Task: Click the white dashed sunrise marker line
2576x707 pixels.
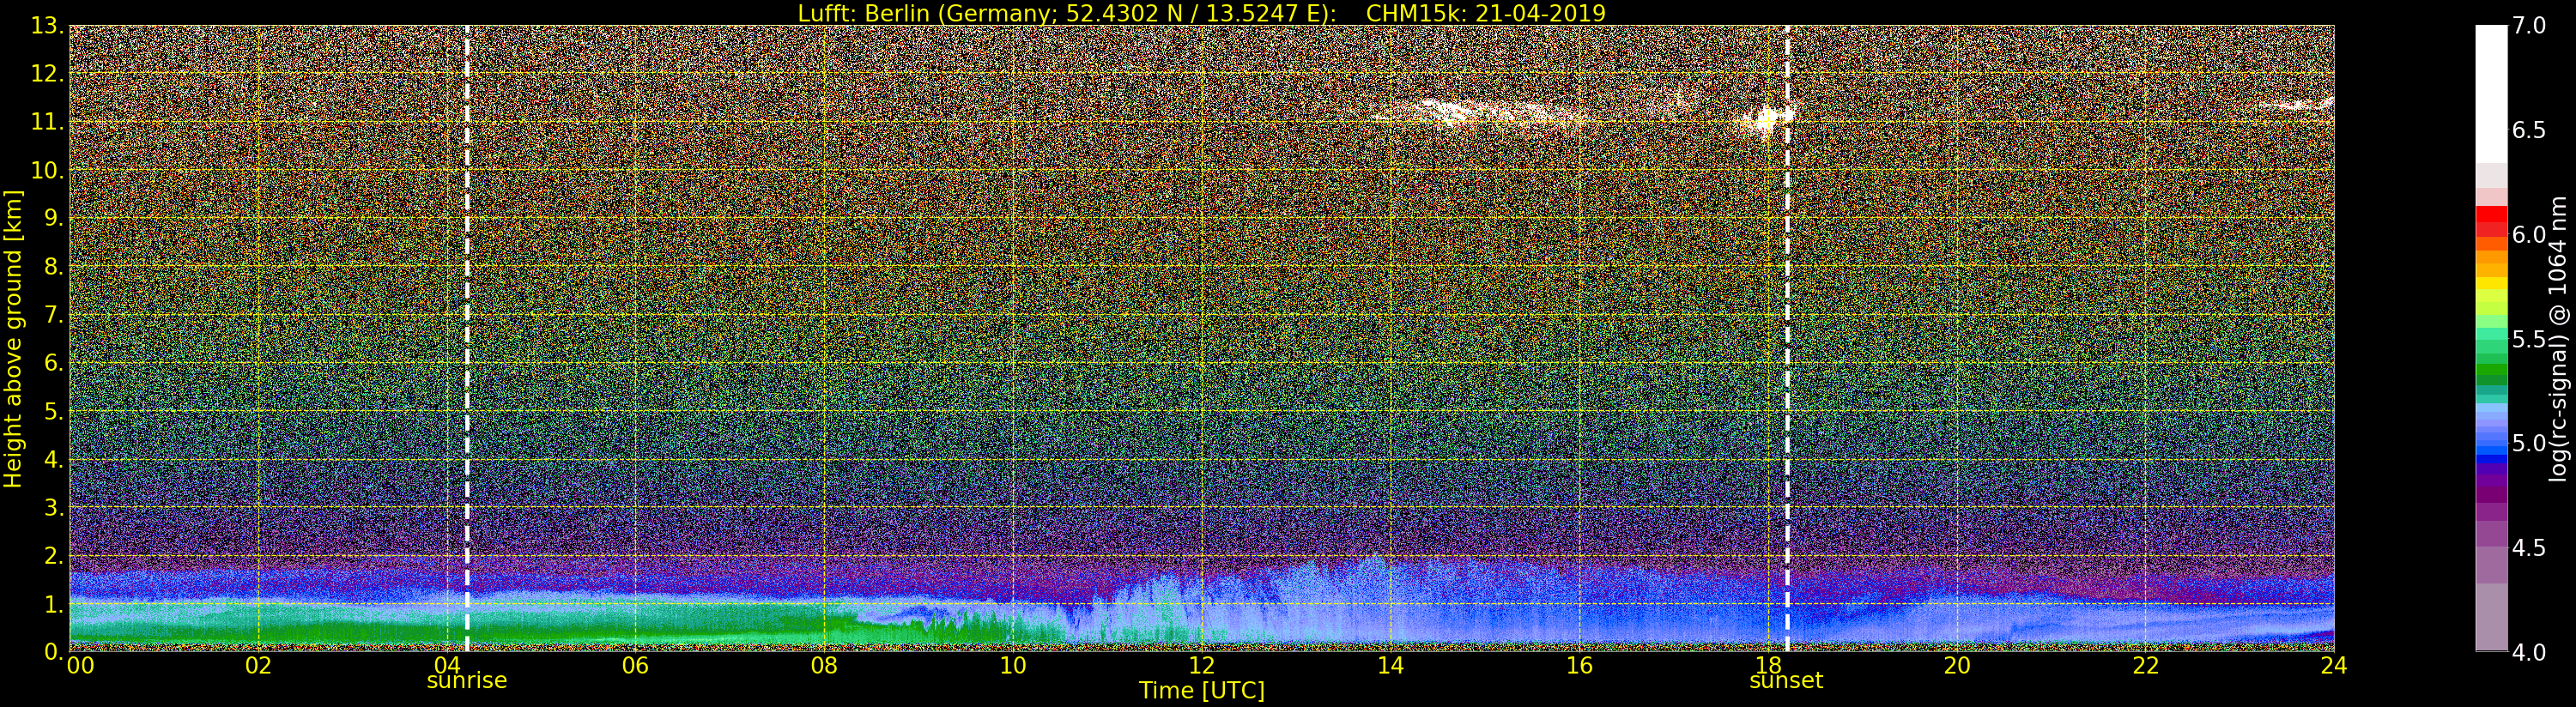Action: click(467, 338)
